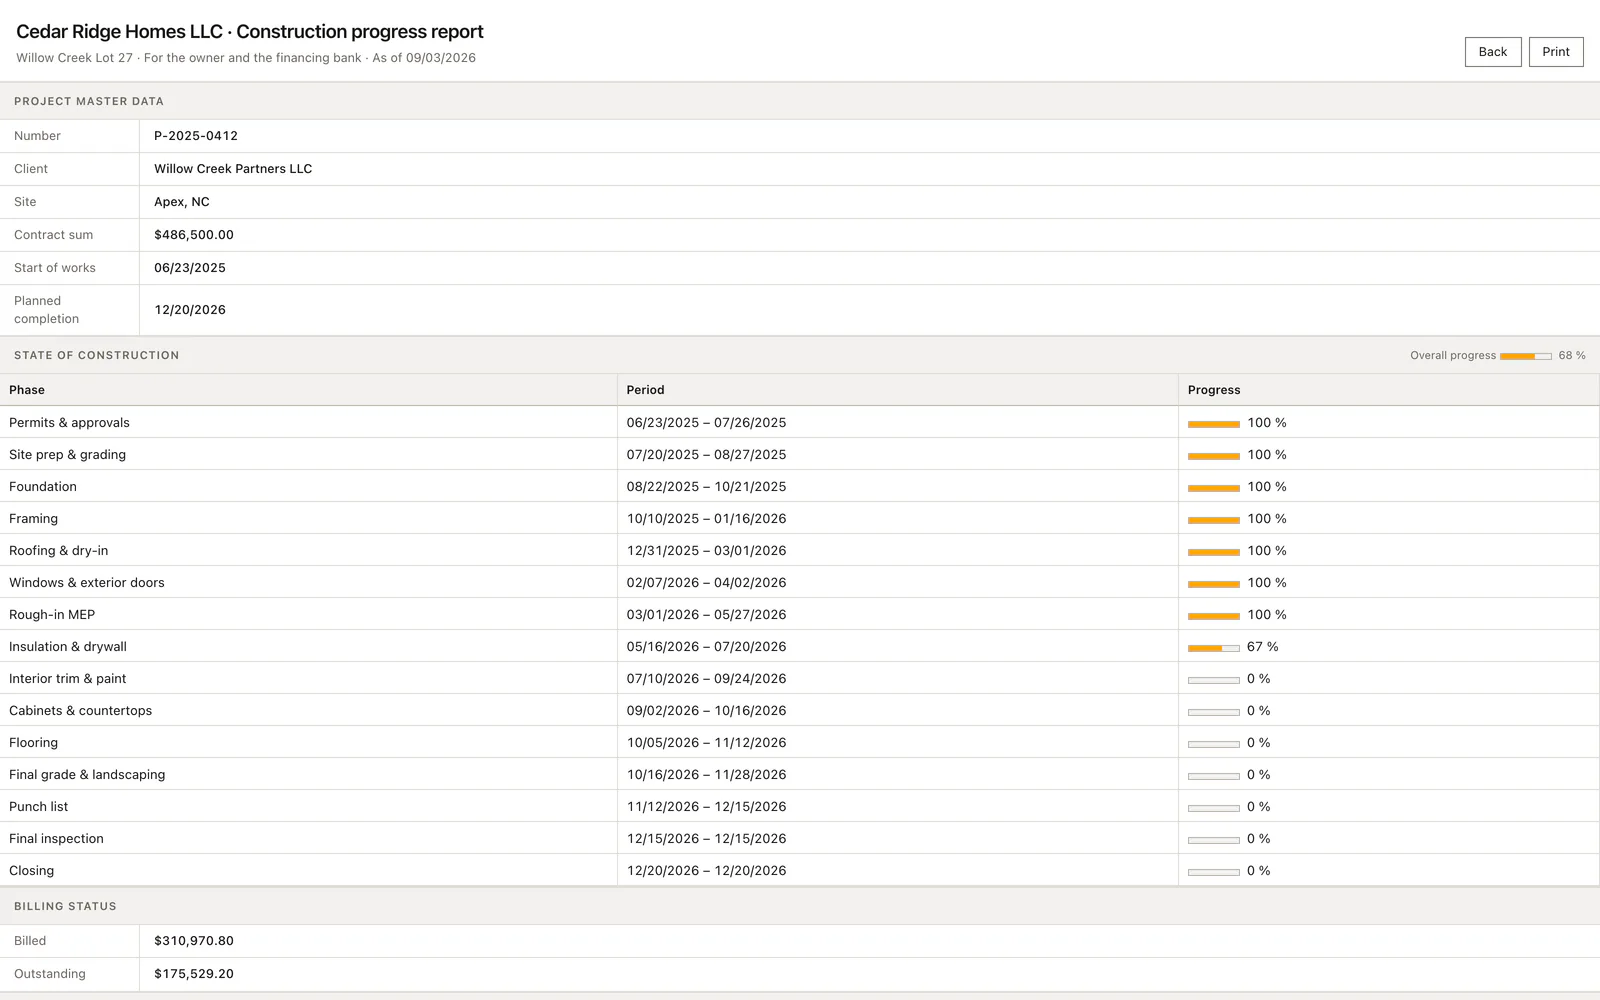The width and height of the screenshot is (1600, 1000).
Task: Click the Insulation & drywall phase name
Action: pyautogui.click(x=68, y=647)
